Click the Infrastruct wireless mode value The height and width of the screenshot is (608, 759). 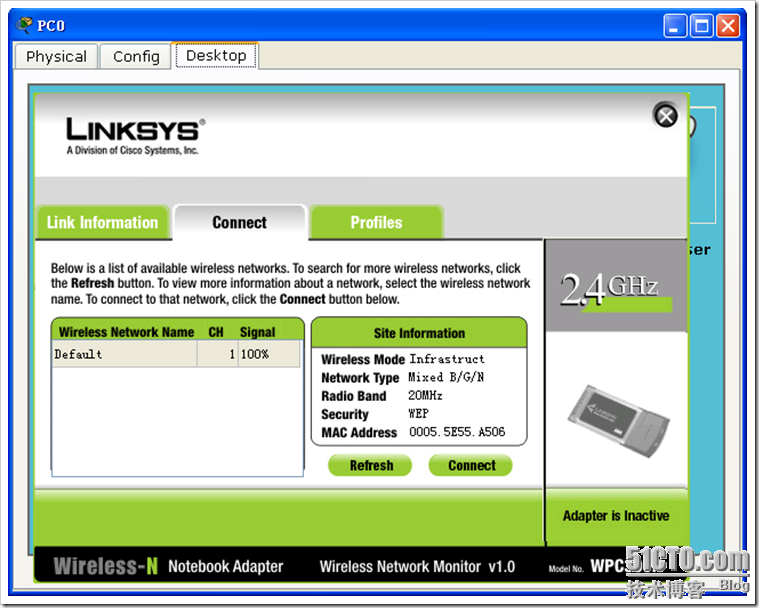[x=447, y=359]
